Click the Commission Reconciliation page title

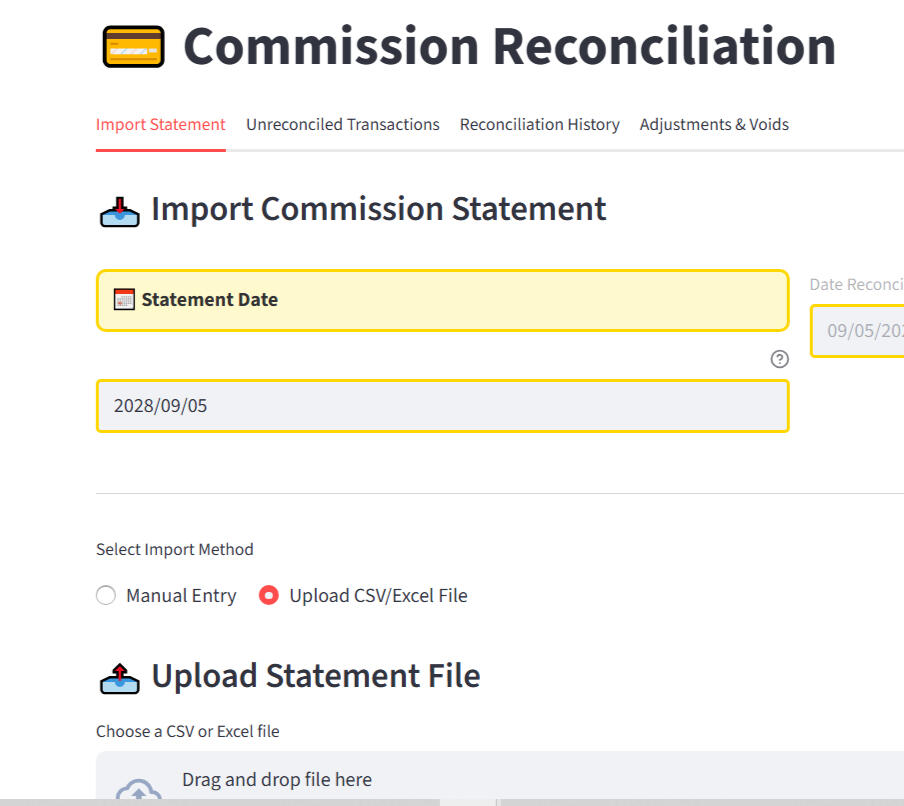509,47
